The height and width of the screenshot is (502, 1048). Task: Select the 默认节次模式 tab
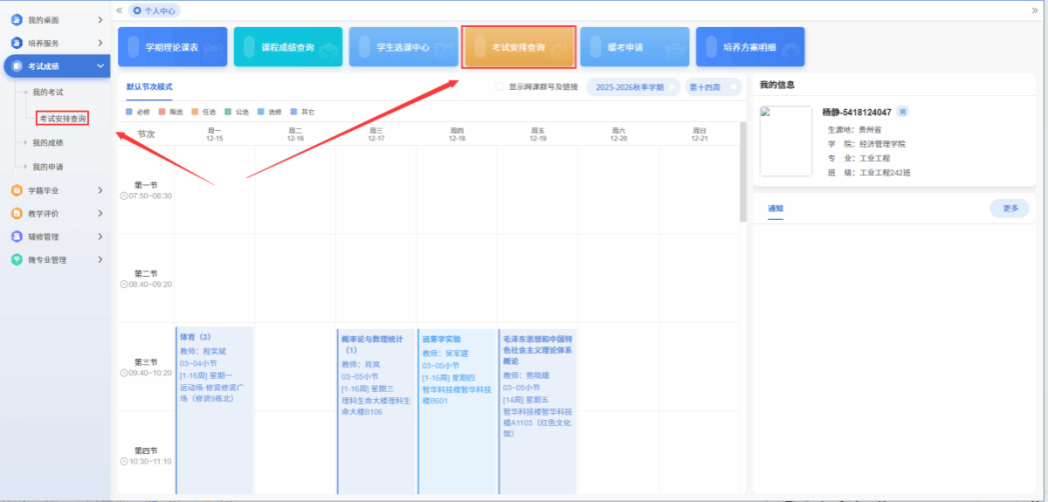pyautogui.click(x=149, y=87)
